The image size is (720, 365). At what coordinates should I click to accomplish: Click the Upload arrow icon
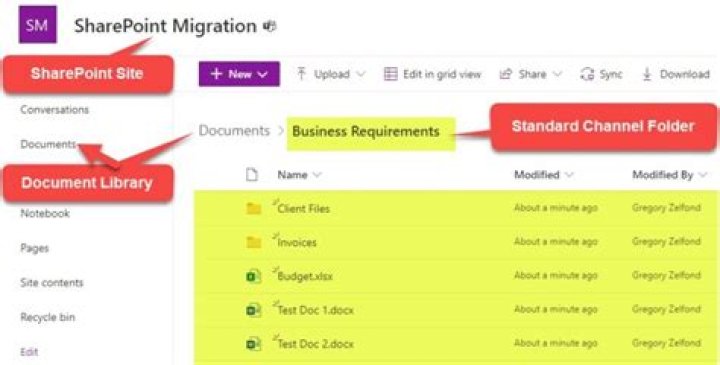(x=301, y=74)
